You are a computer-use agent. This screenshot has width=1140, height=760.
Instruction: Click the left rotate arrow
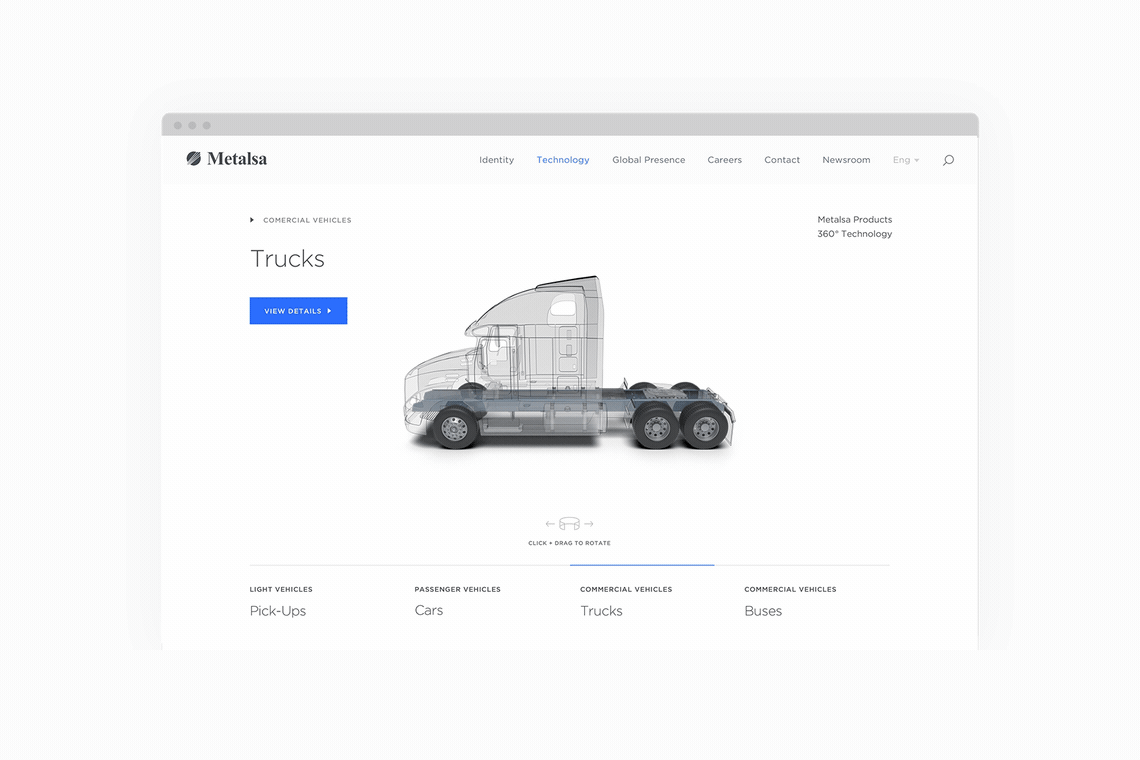pos(550,524)
